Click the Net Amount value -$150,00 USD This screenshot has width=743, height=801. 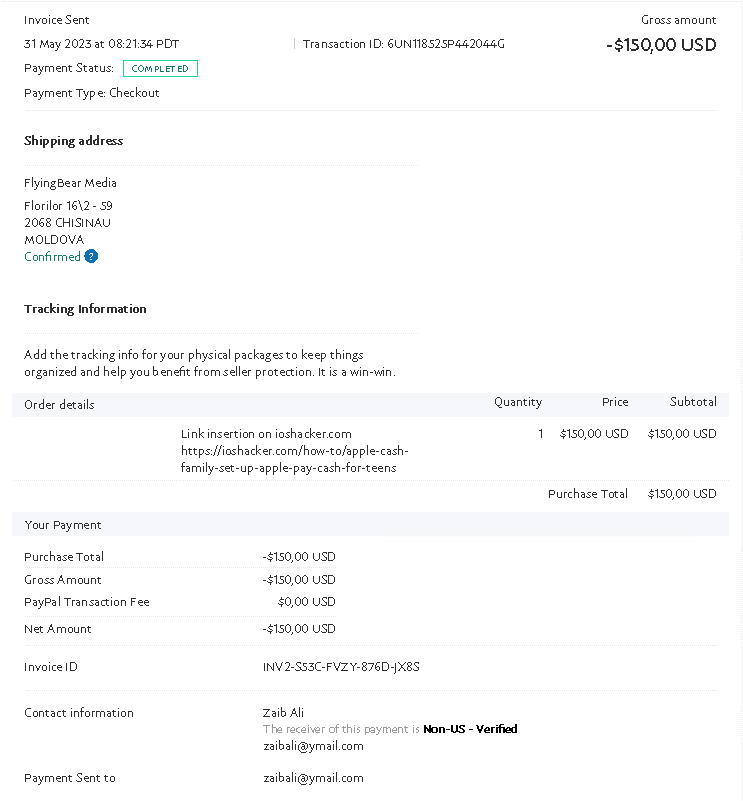299,629
